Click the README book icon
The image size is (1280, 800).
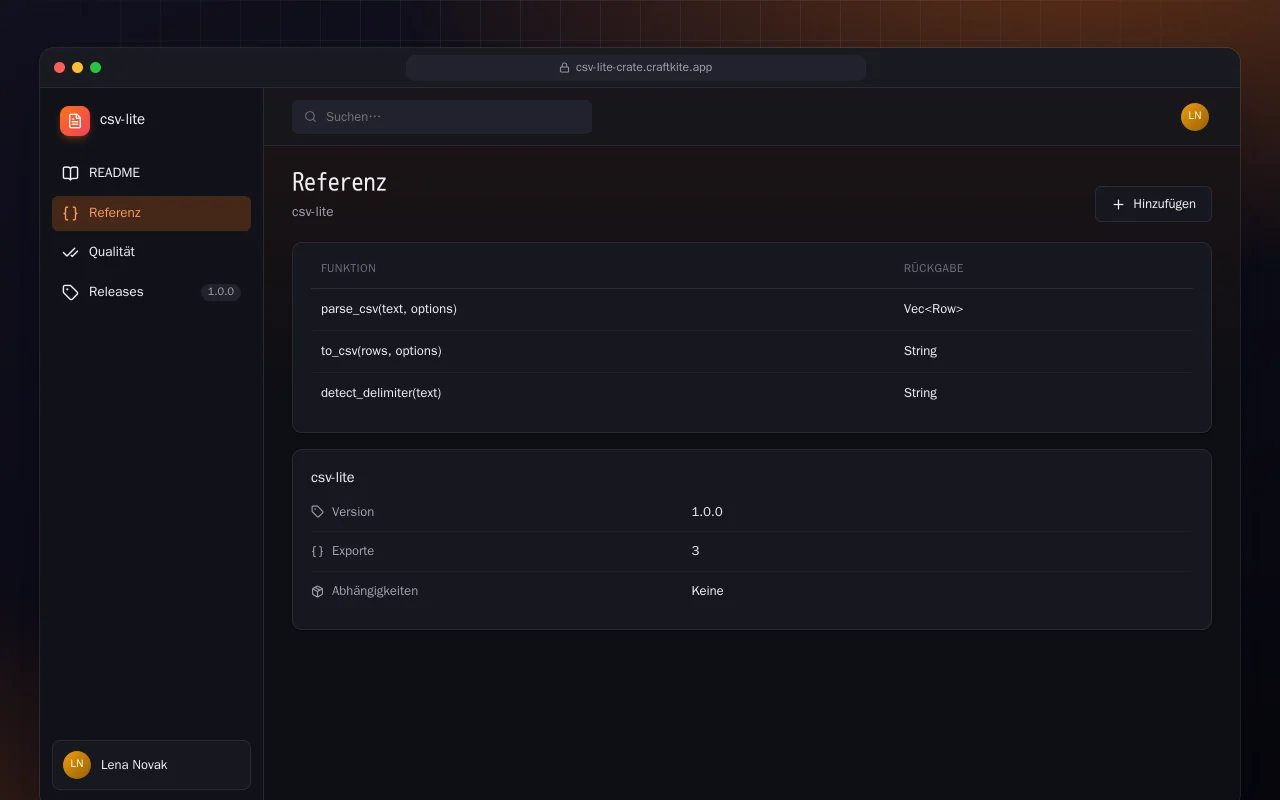coord(70,173)
